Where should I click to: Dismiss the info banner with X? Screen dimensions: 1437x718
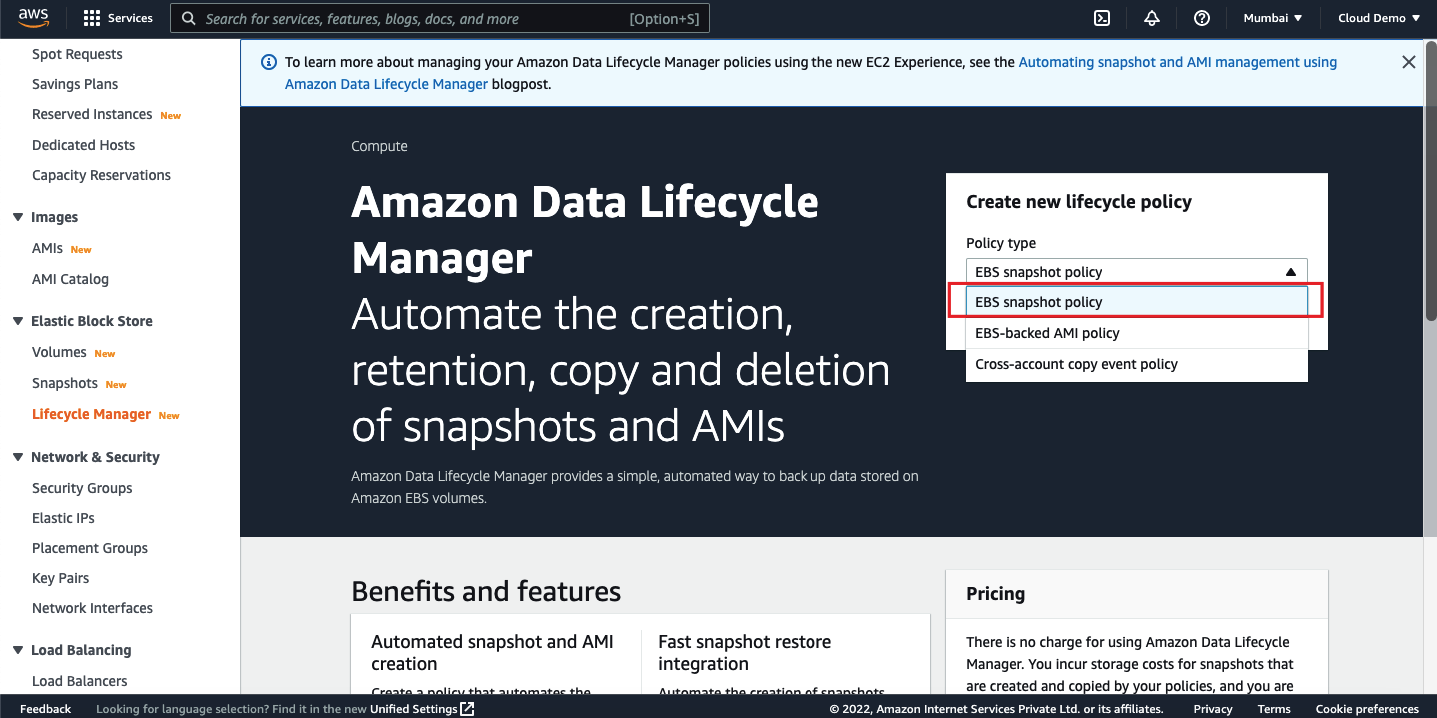pyautogui.click(x=1408, y=62)
